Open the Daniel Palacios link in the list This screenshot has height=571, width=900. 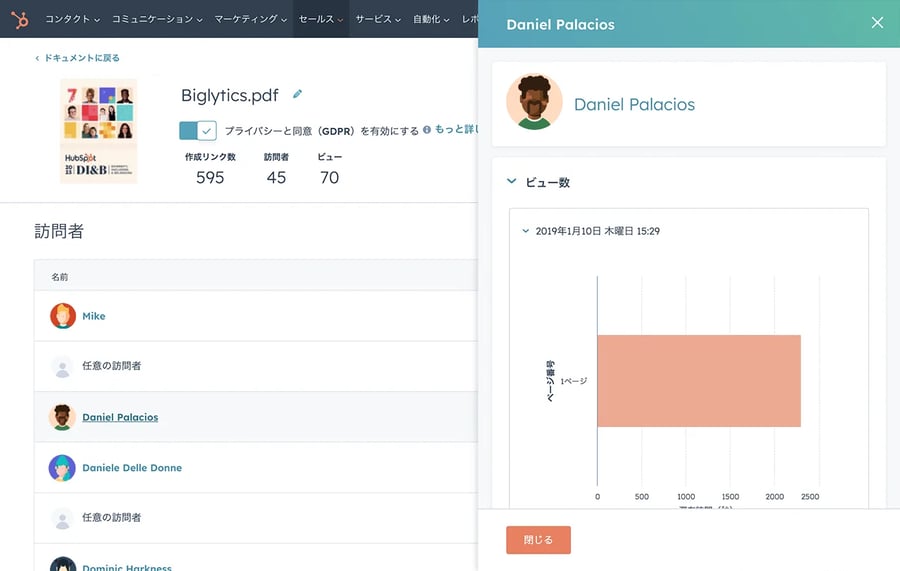[120, 417]
